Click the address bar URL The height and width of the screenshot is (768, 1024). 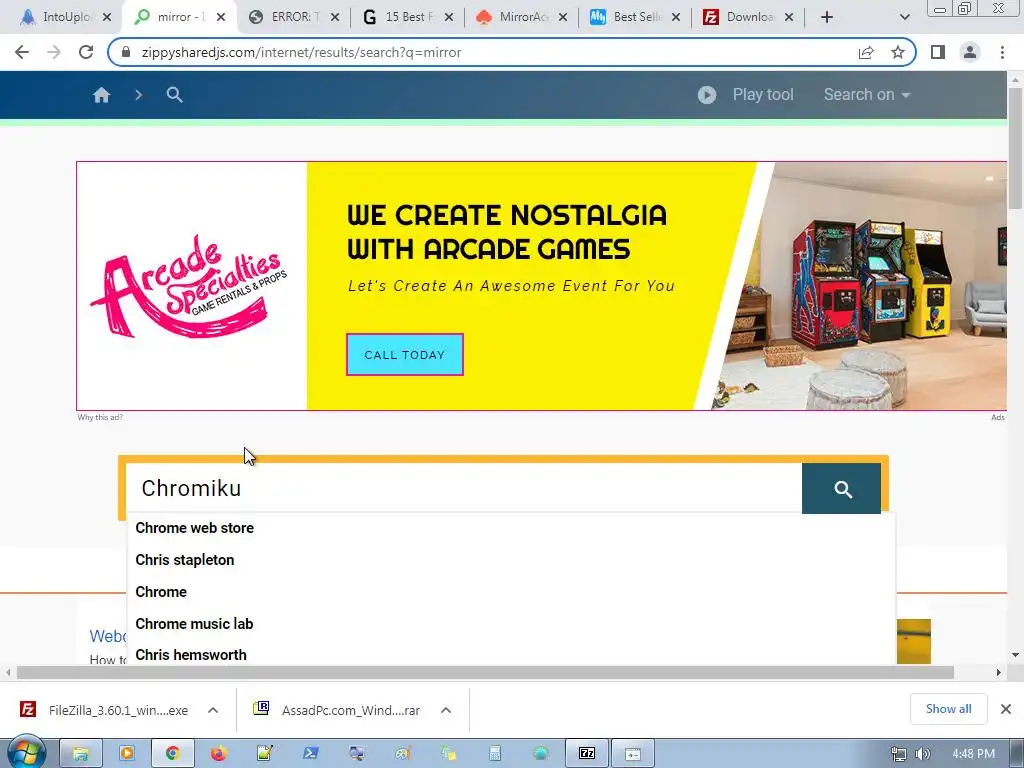(302, 52)
